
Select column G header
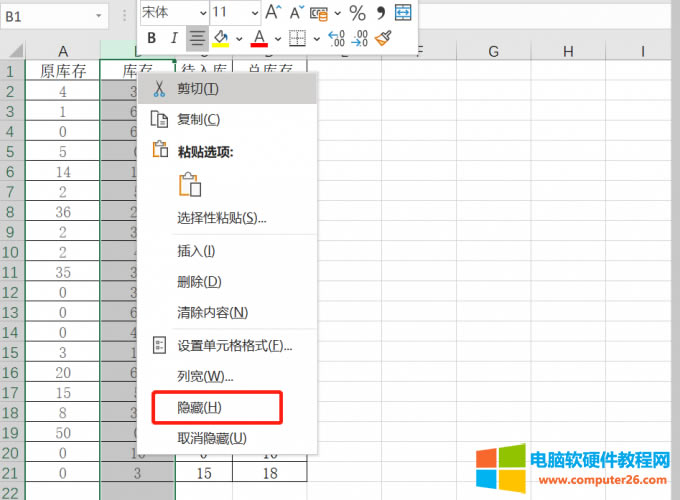pyautogui.click(x=494, y=51)
